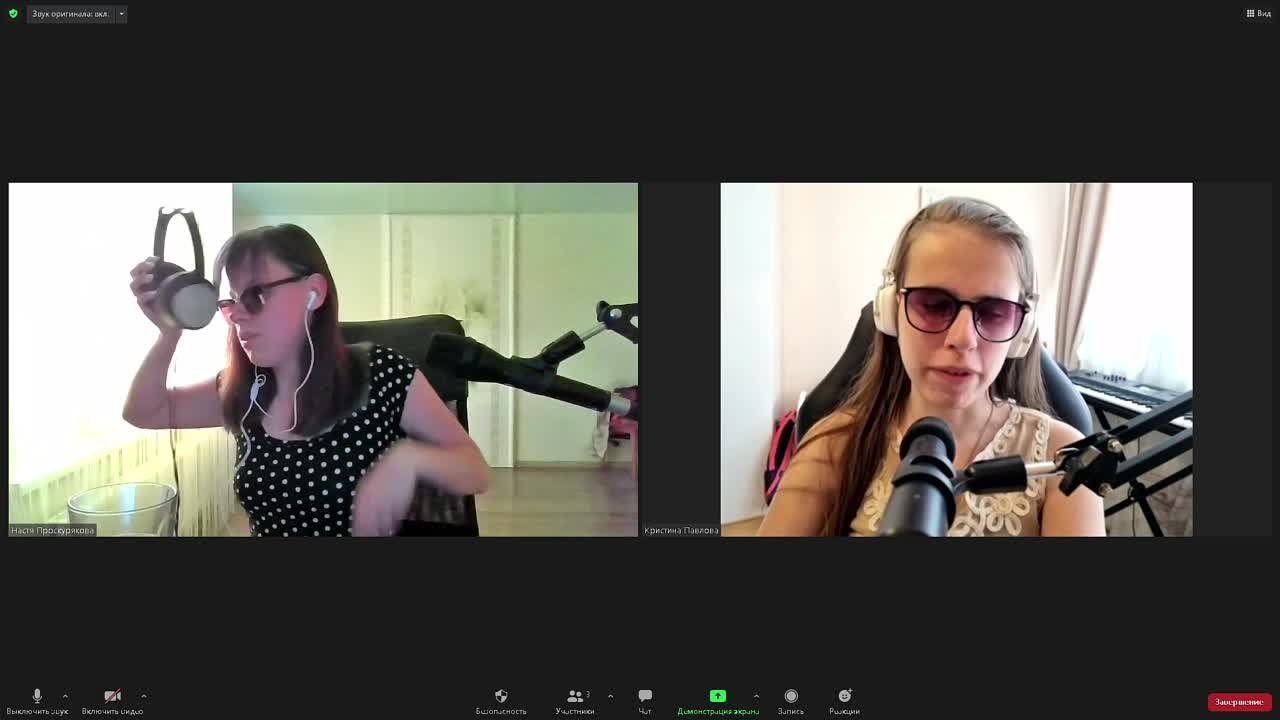The width and height of the screenshot is (1280, 720).
Task: Click the View grid icon
Action: 1250,14
